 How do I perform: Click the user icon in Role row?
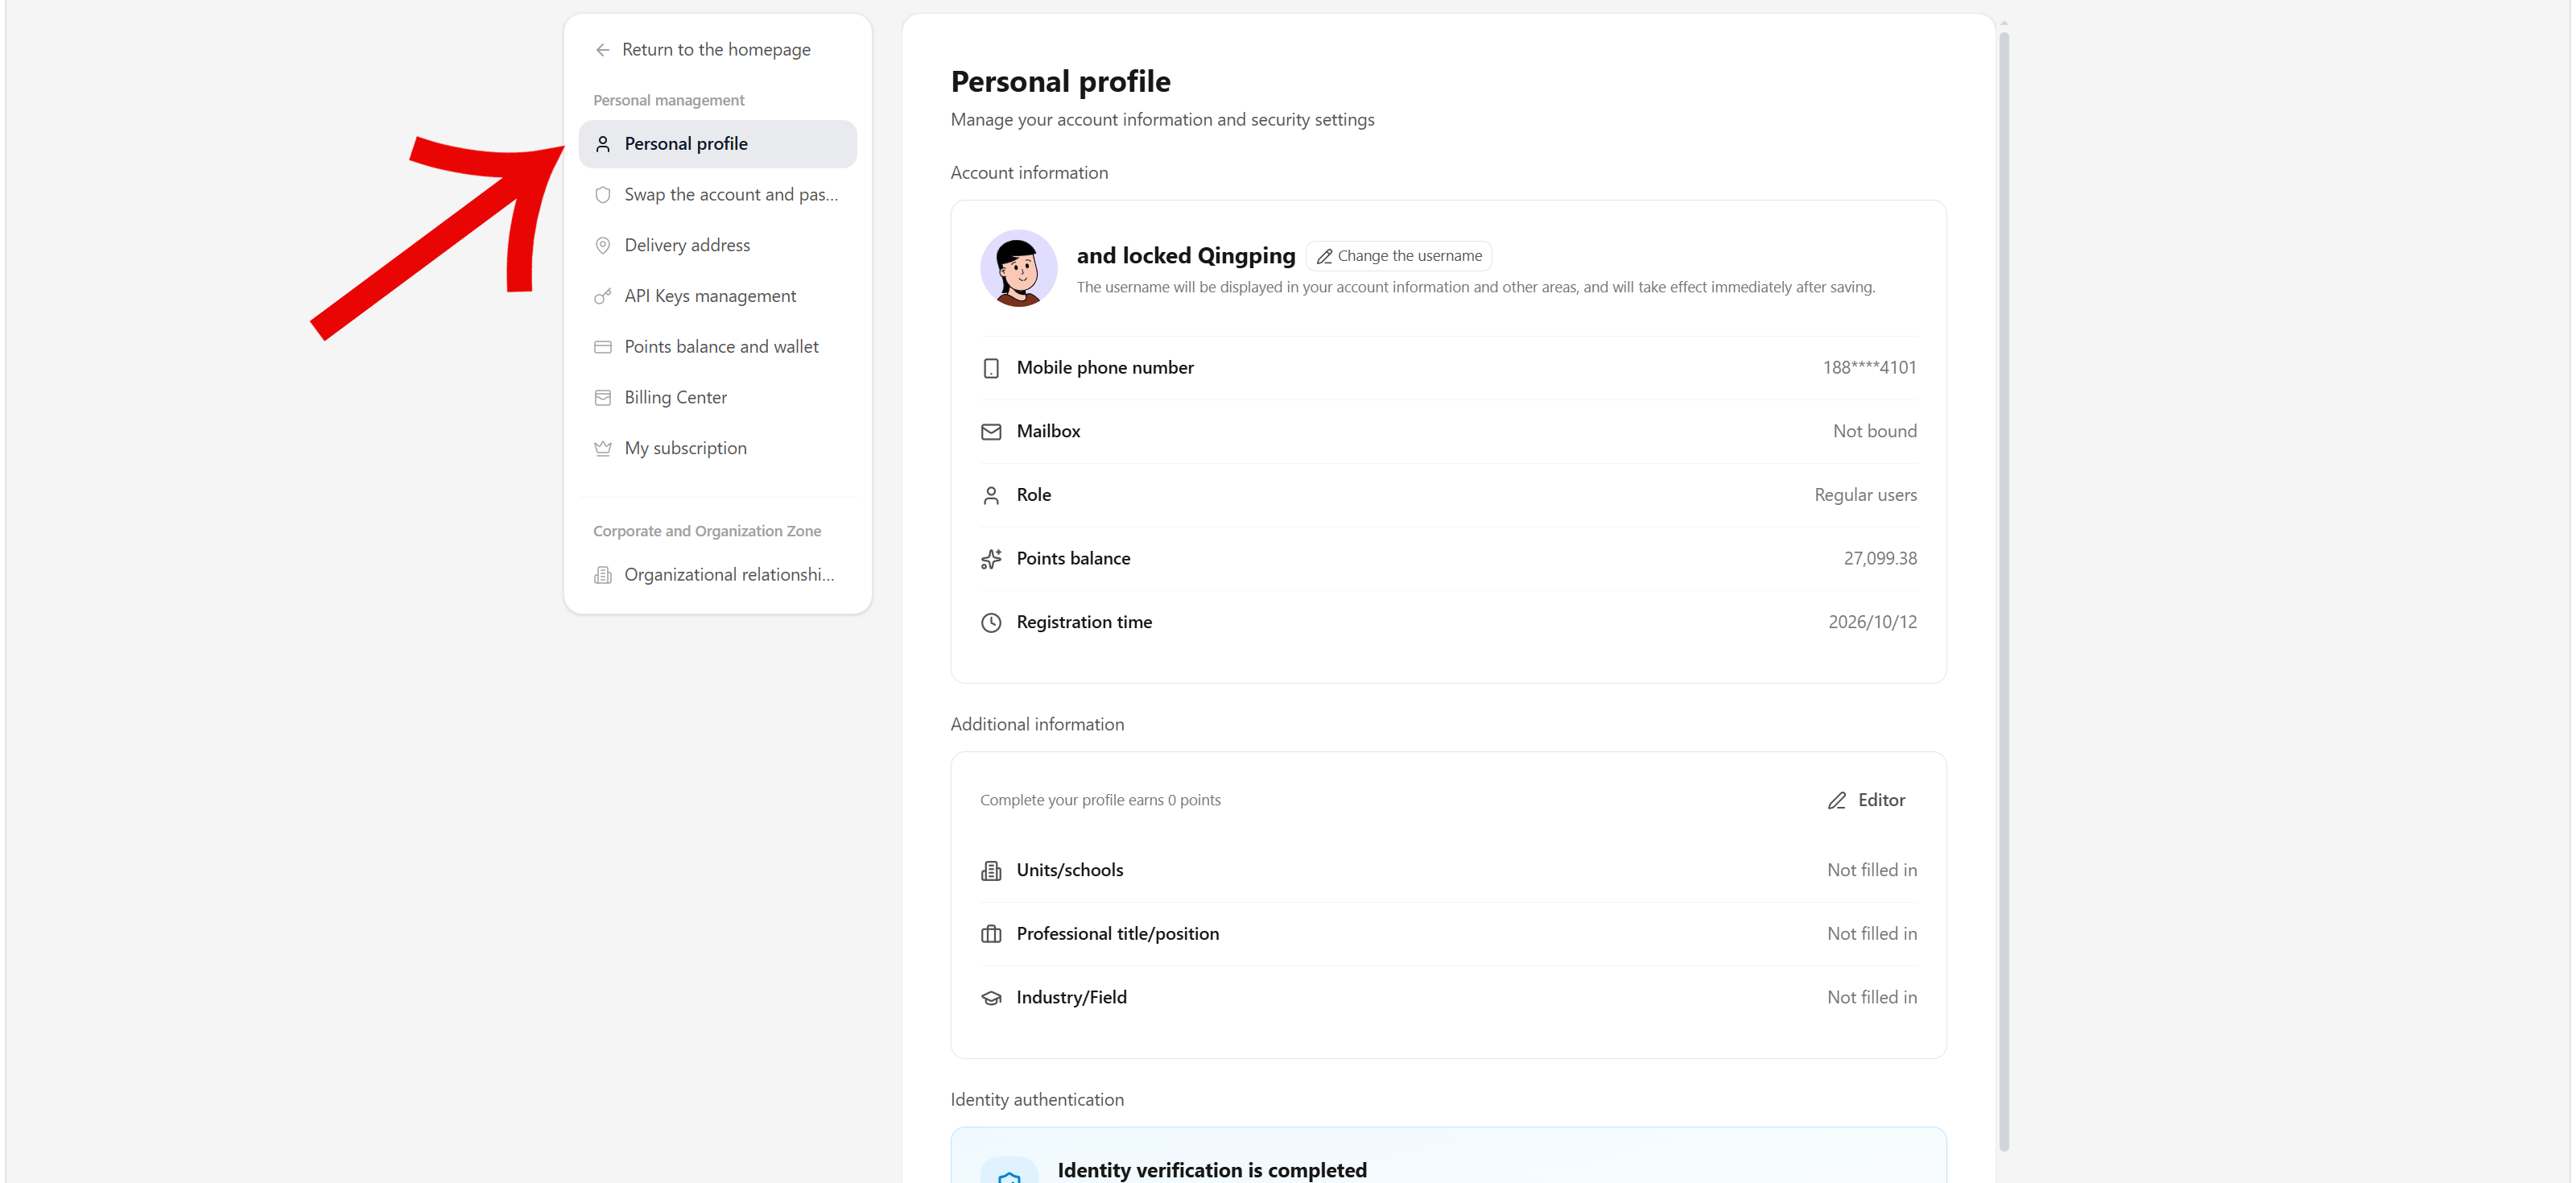pyautogui.click(x=991, y=495)
